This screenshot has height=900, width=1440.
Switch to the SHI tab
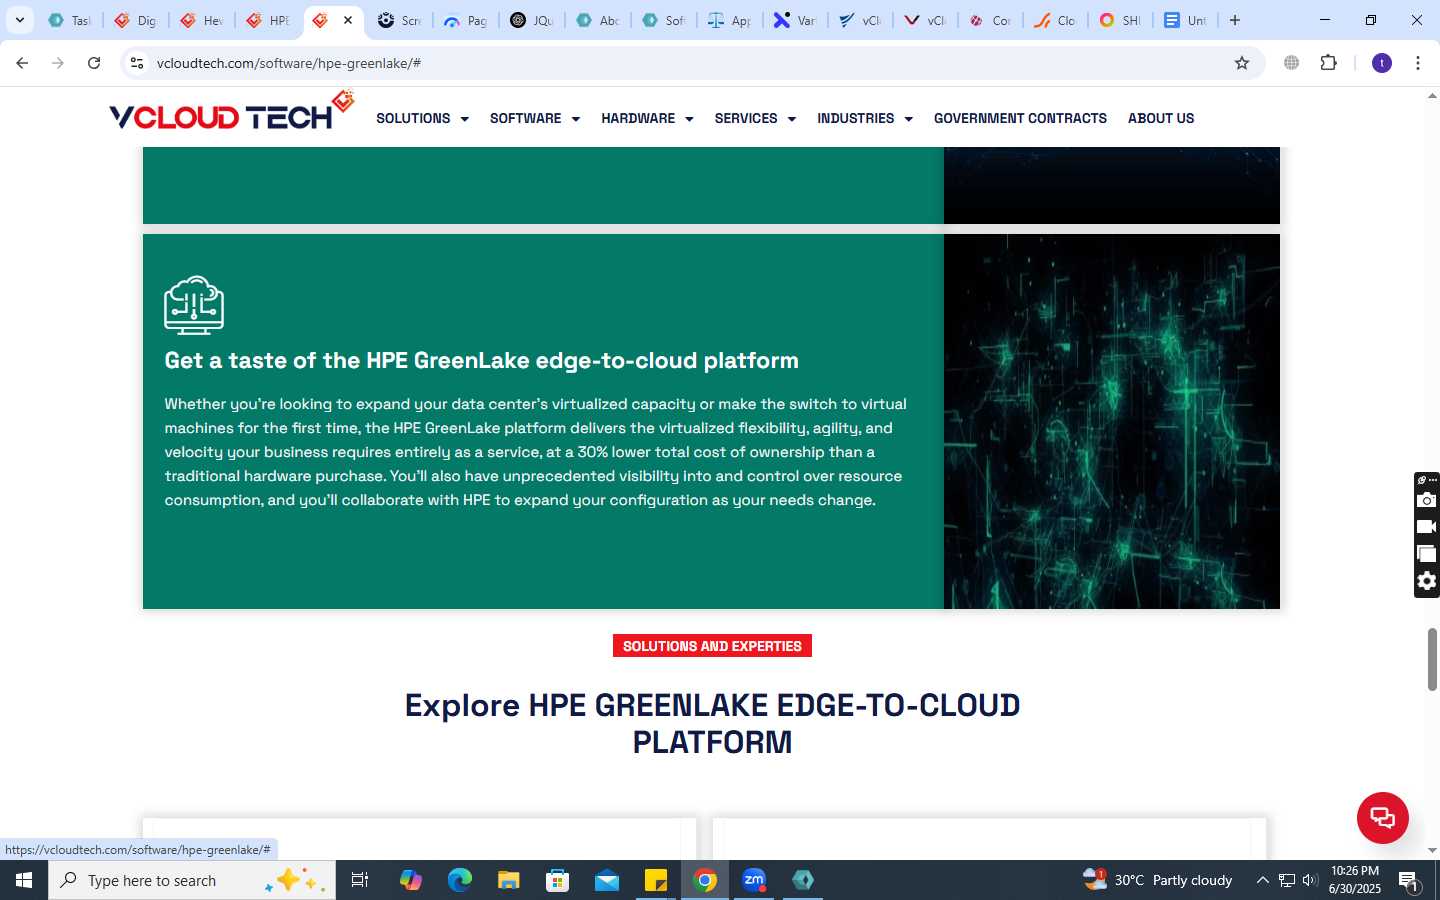coord(1120,20)
